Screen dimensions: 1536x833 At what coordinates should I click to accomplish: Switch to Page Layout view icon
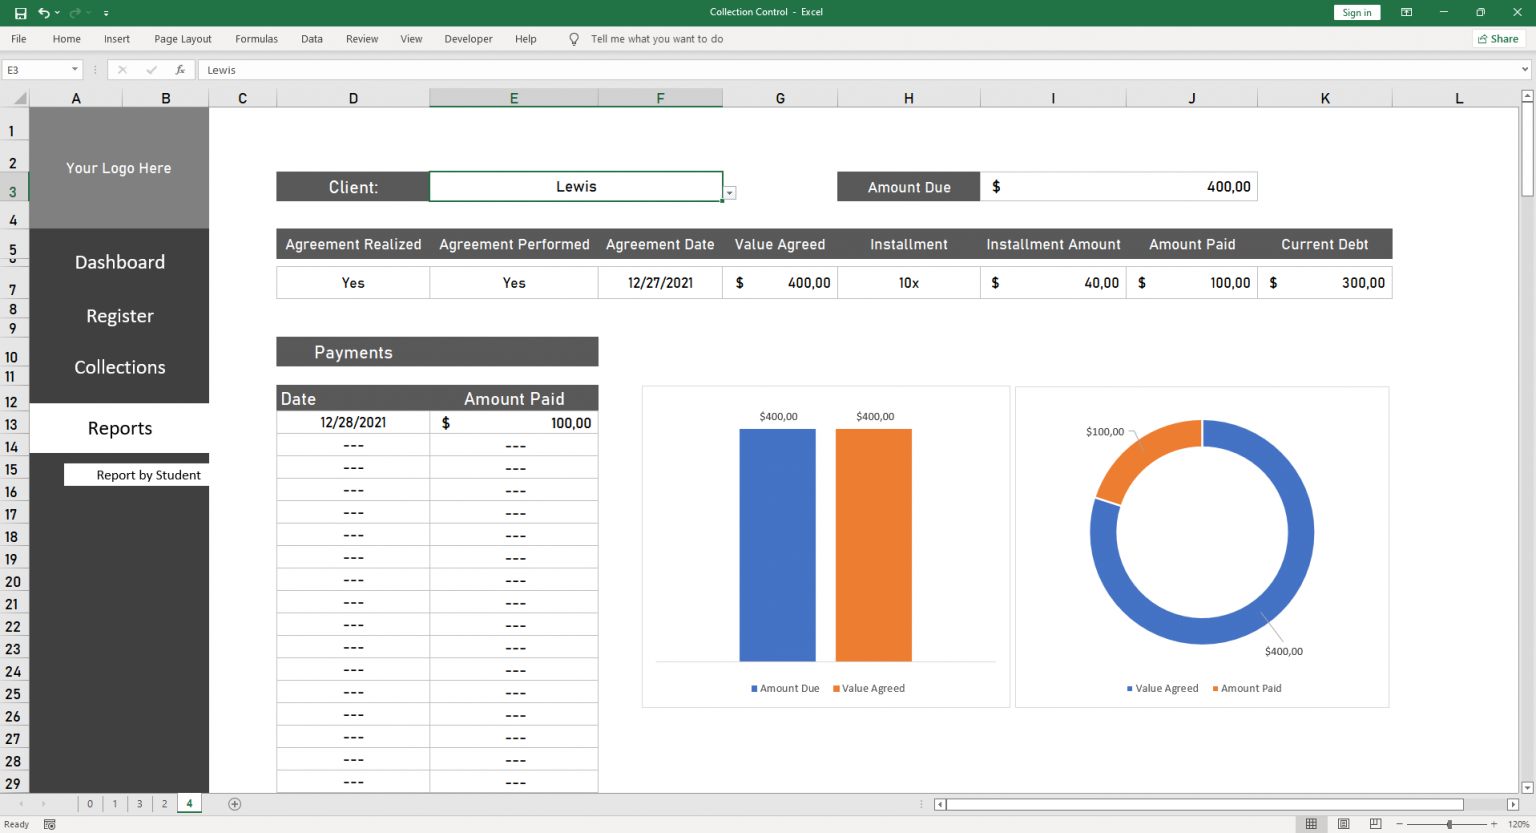(x=1343, y=824)
